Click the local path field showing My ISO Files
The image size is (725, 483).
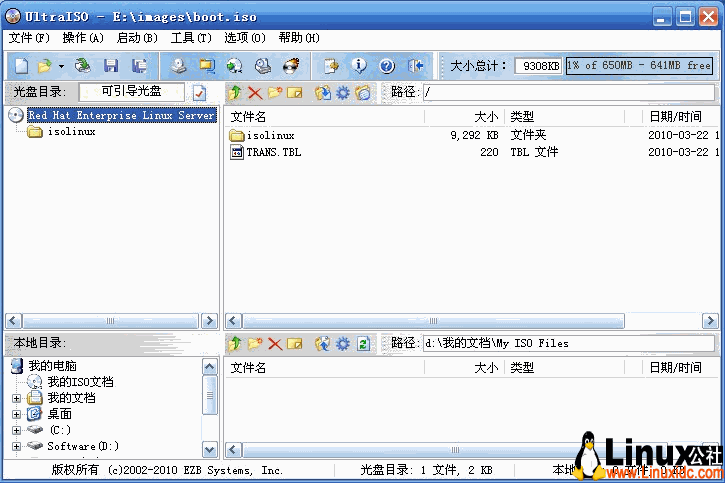point(567,343)
